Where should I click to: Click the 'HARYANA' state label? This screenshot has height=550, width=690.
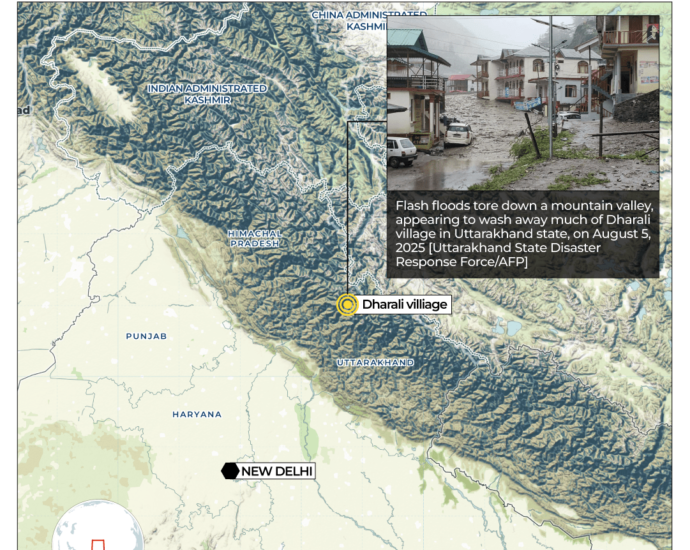tap(197, 414)
